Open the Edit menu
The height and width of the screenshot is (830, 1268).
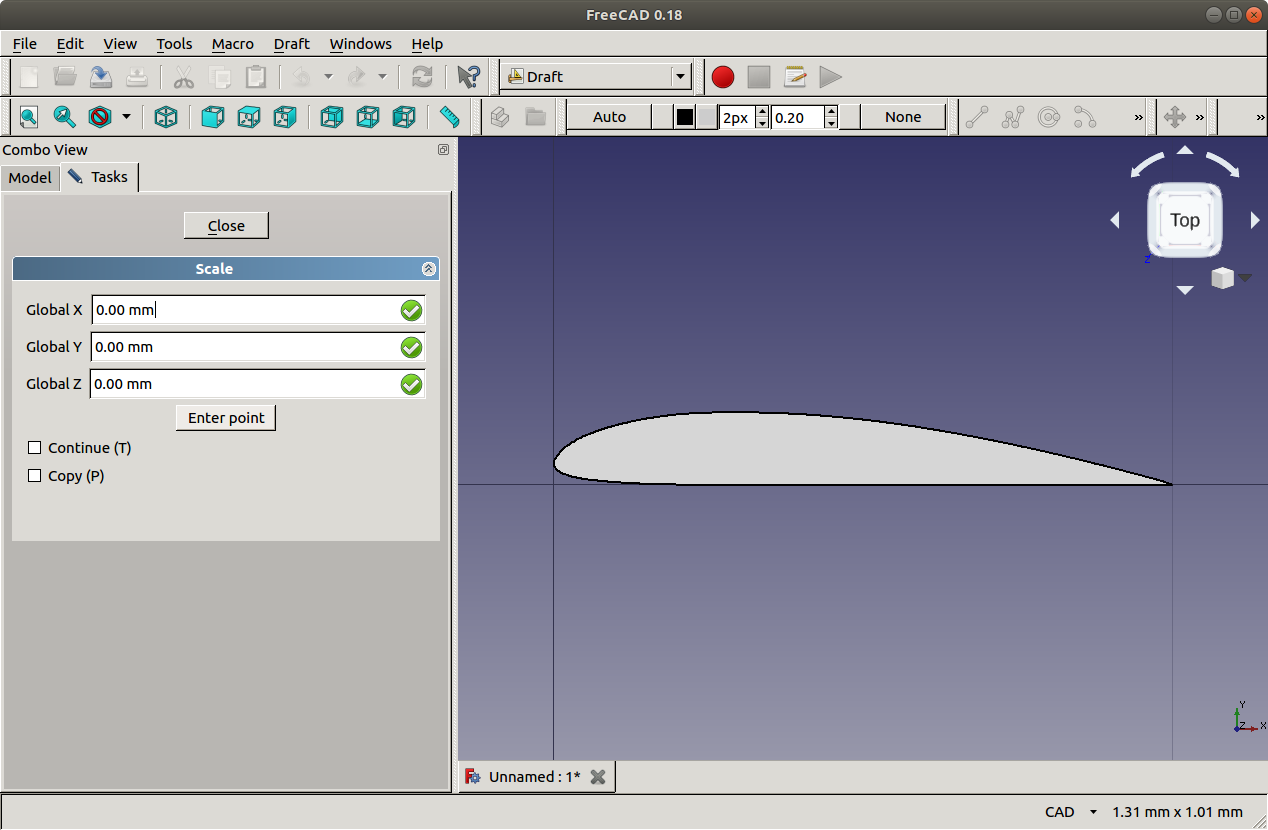(70, 44)
